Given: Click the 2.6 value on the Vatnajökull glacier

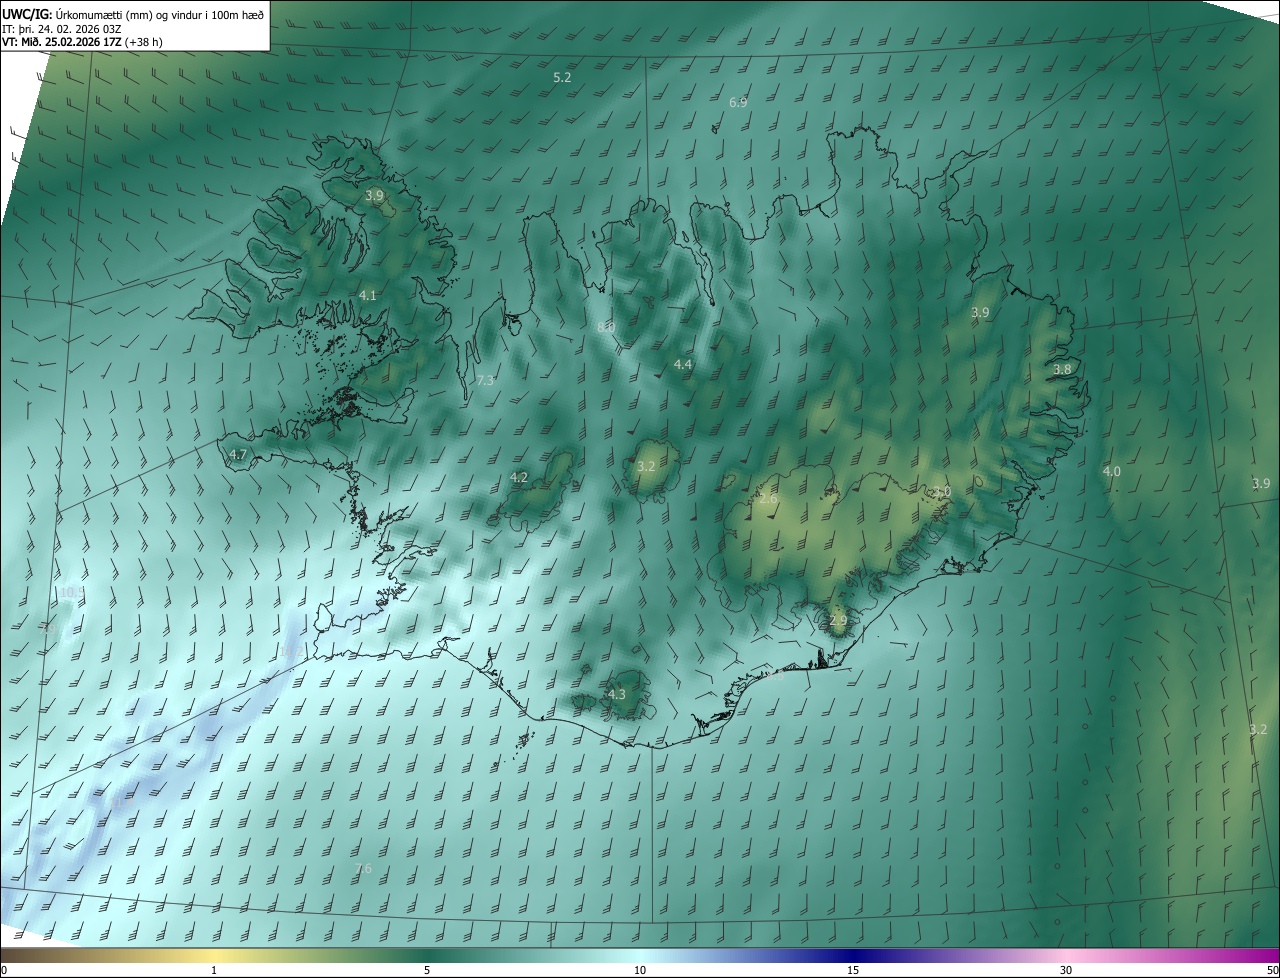Looking at the screenshot, I should tap(768, 498).
